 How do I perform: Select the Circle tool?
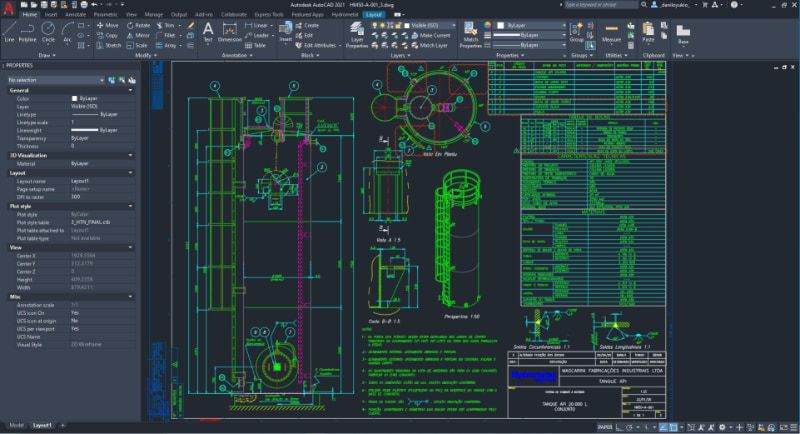[x=48, y=32]
